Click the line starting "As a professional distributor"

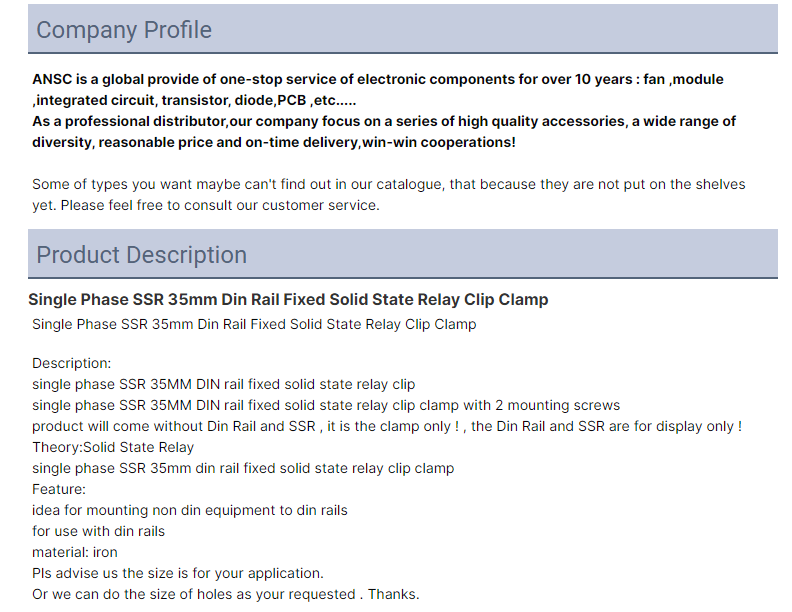point(384,132)
